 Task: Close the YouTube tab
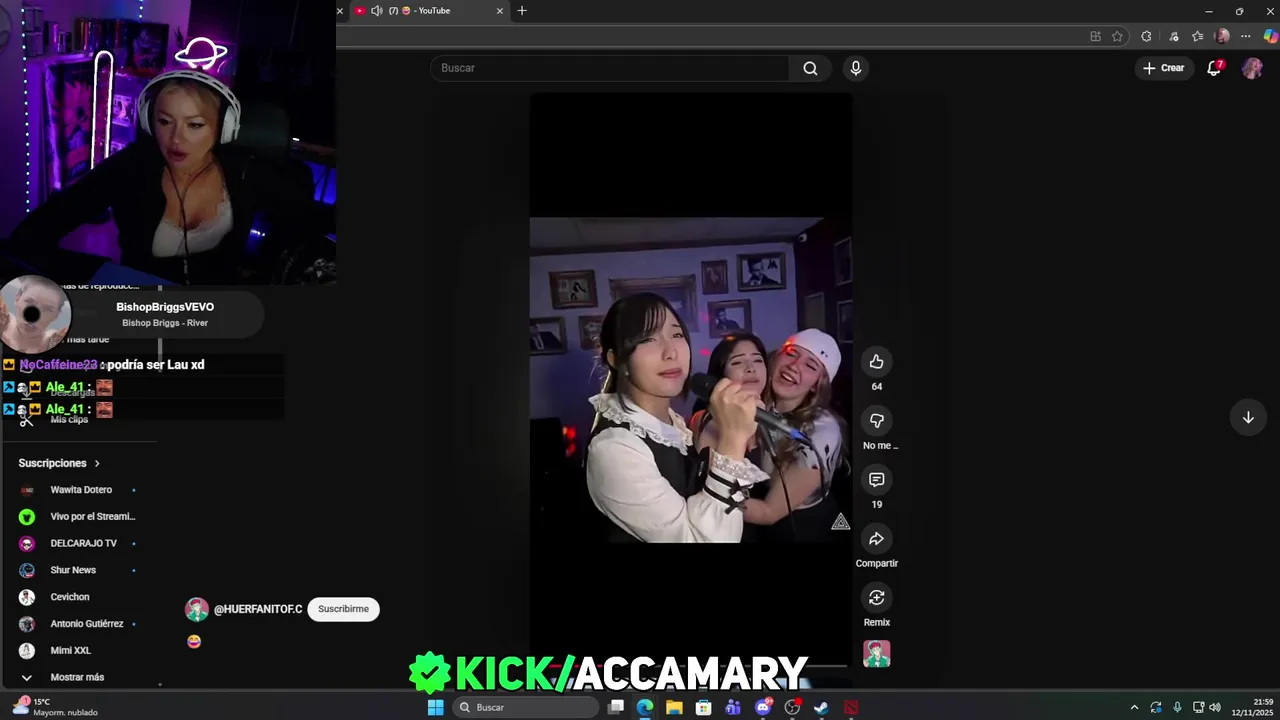(500, 11)
